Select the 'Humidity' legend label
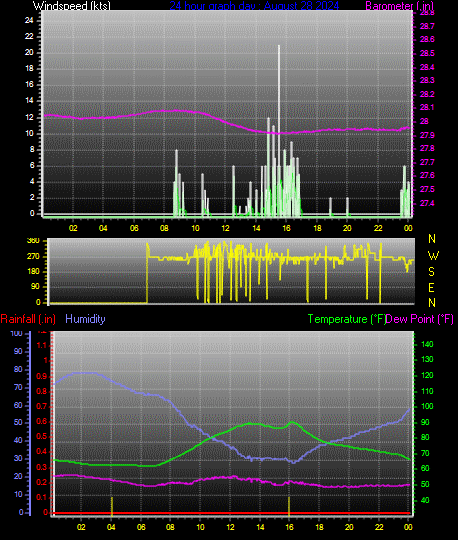Image resolution: width=458 pixels, height=540 pixels. pyautogui.click(x=85, y=319)
